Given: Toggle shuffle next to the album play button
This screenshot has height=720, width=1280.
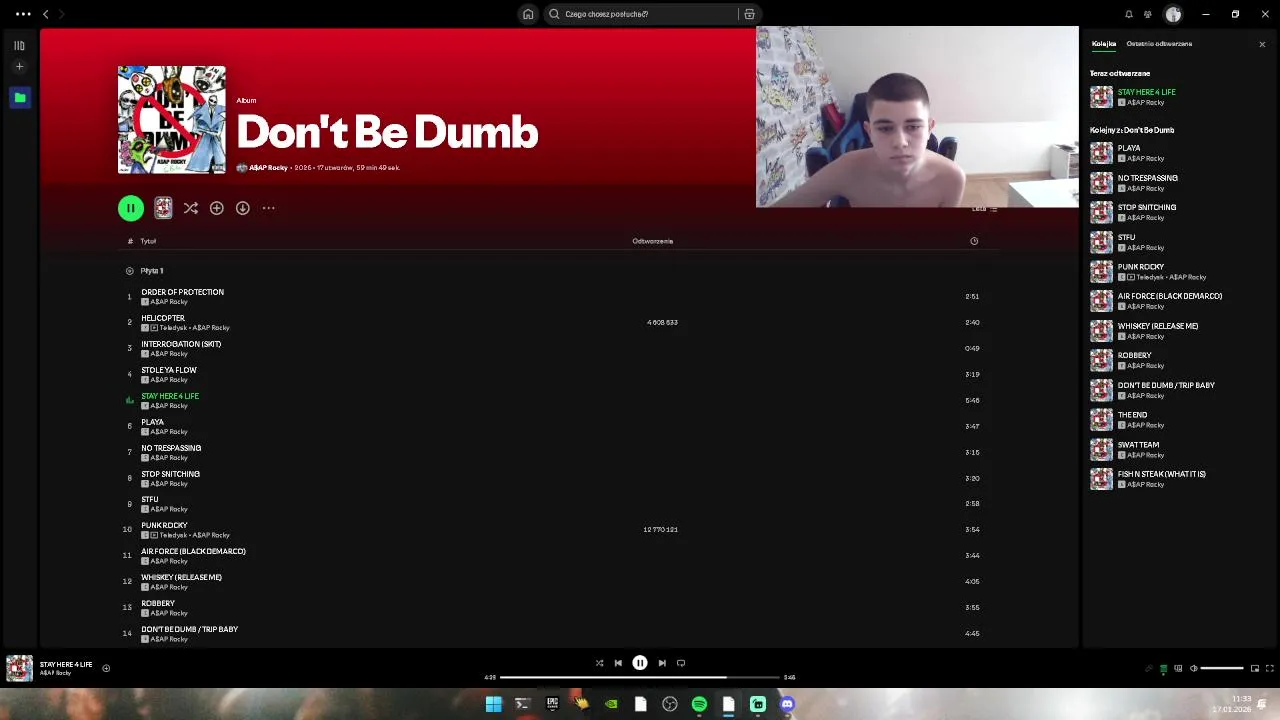Looking at the screenshot, I should click(190, 208).
